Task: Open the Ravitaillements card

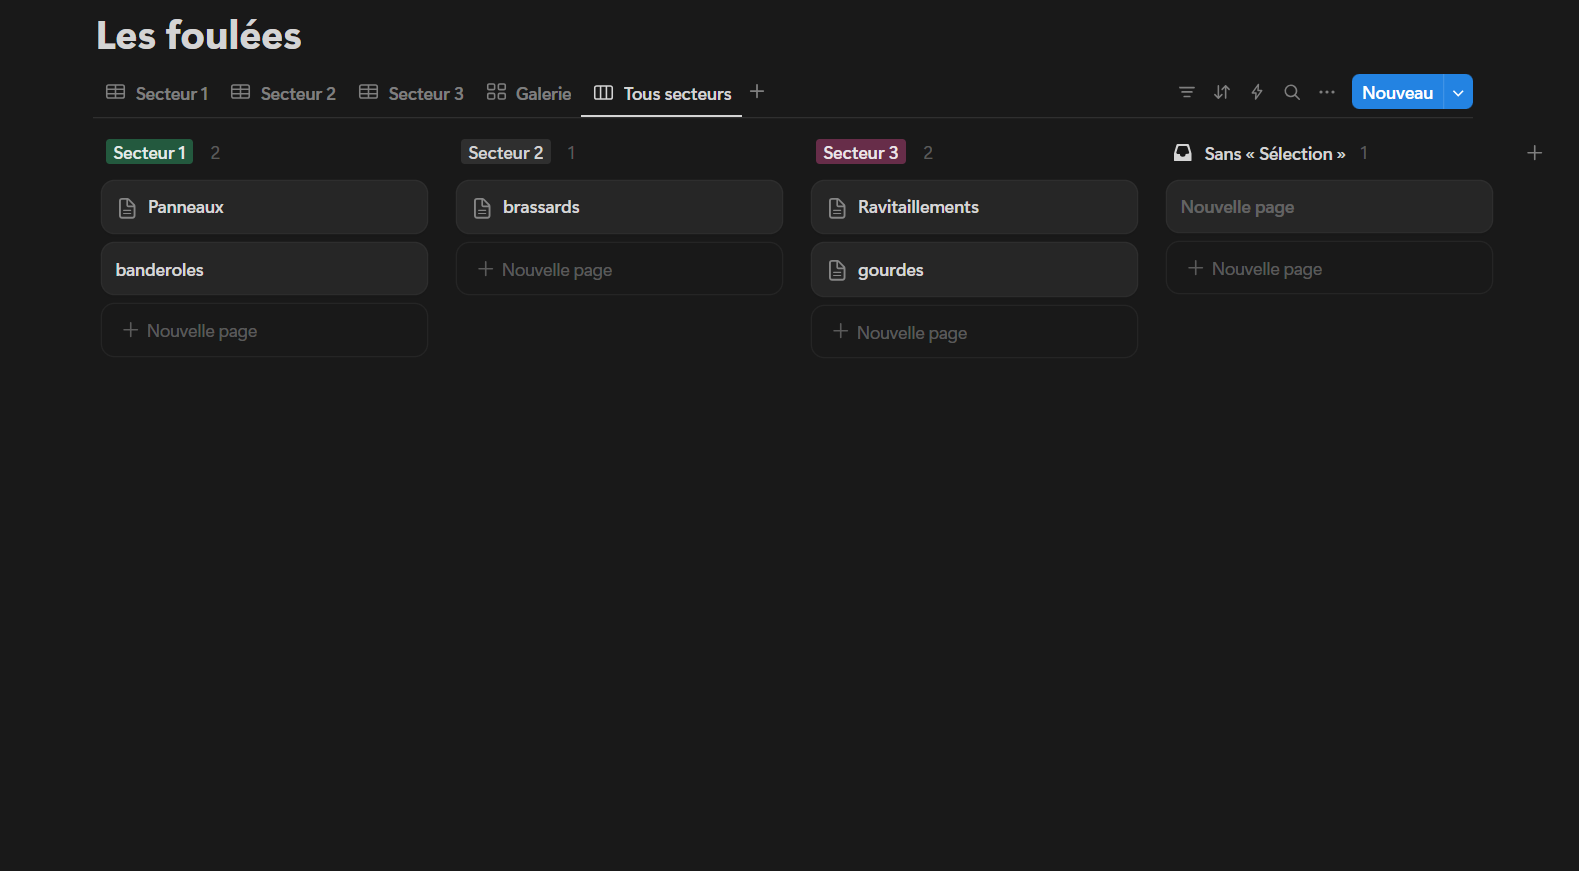Action: [974, 207]
